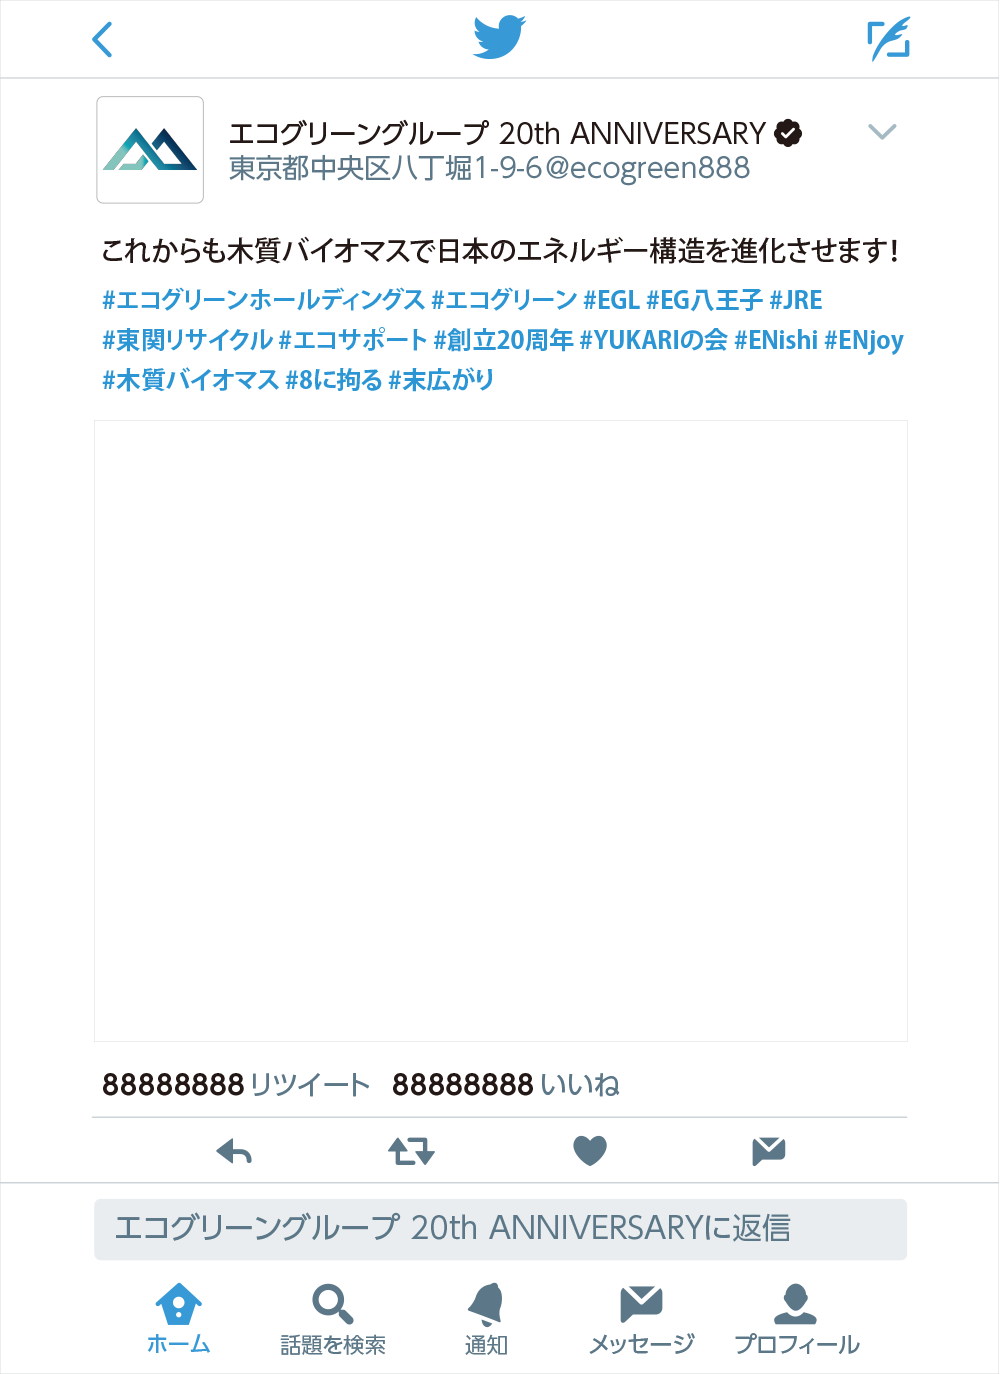Share tweet via envelope icon under tweet
The height and width of the screenshot is (1374, 1000).
point(768,1151)
